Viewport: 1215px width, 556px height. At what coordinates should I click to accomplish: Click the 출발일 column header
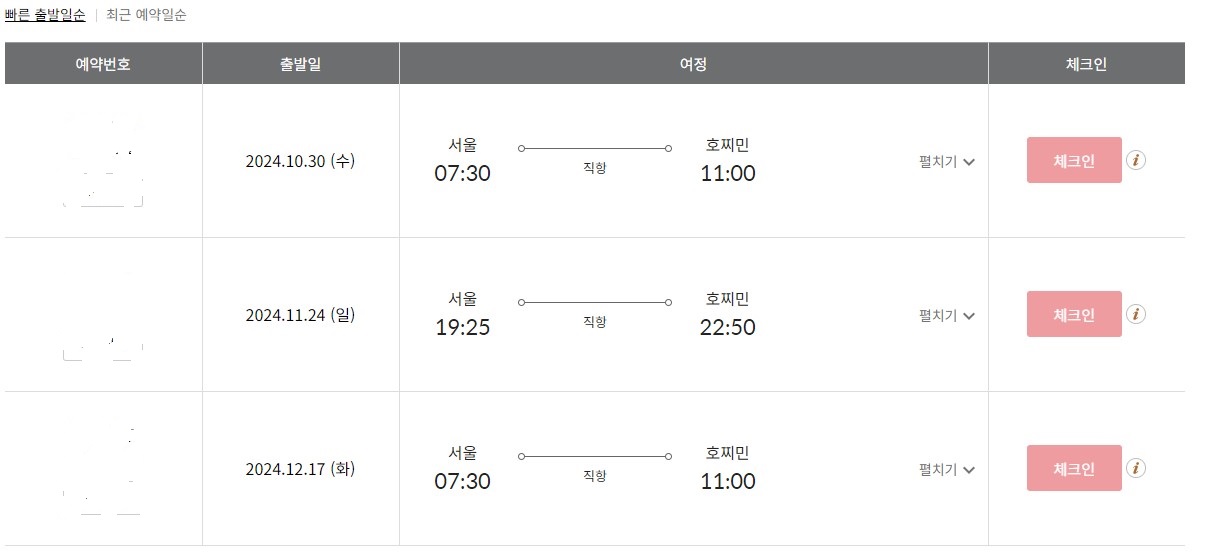pos(300,64)
